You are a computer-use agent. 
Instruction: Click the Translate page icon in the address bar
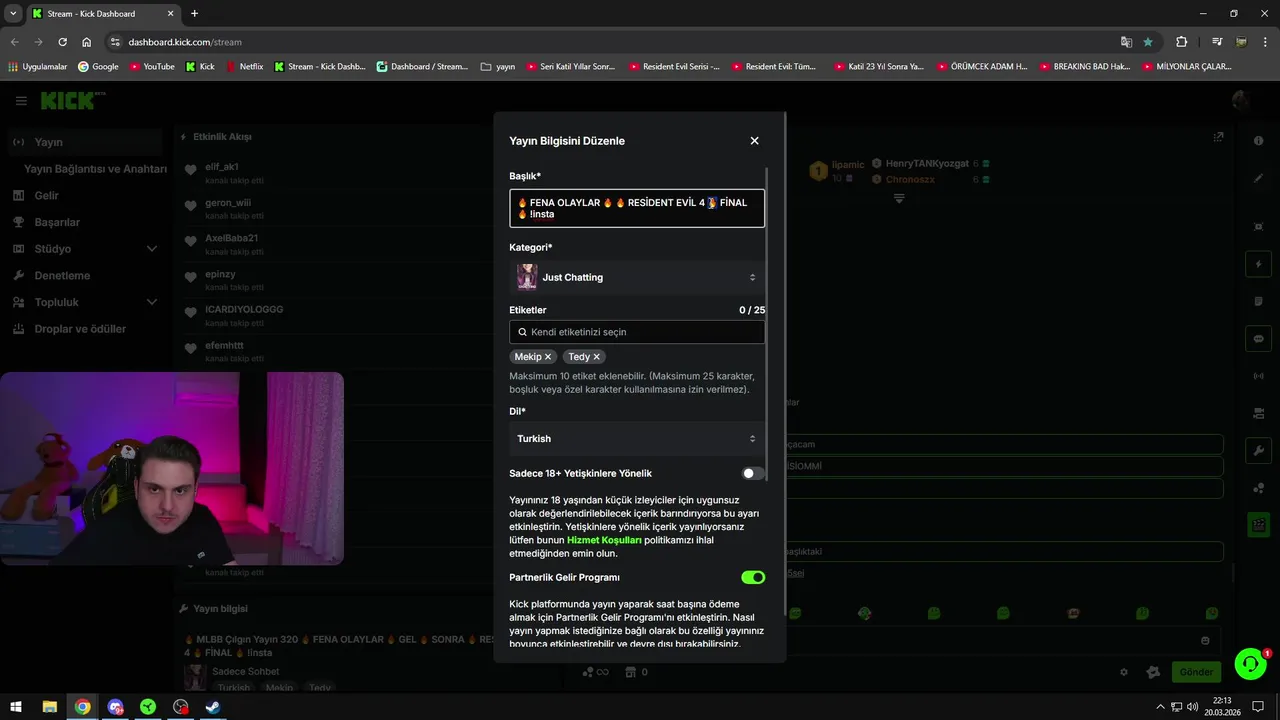tap(1126, 42)
